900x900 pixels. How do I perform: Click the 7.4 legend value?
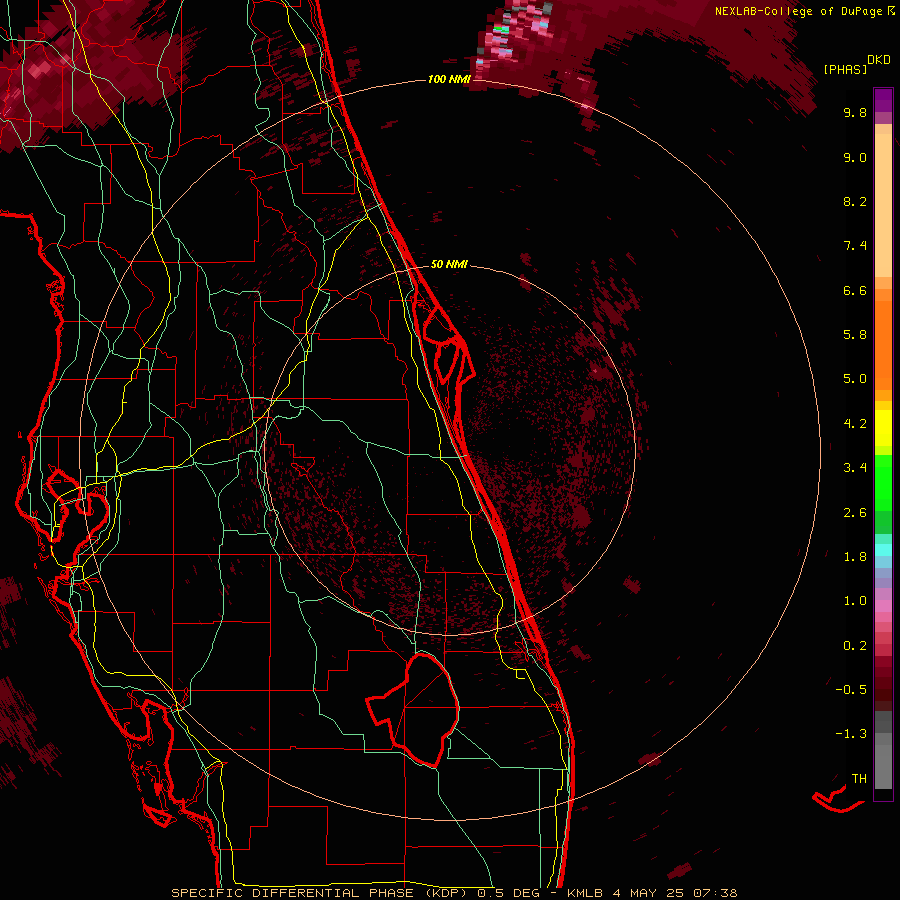[x=855, y=246]
